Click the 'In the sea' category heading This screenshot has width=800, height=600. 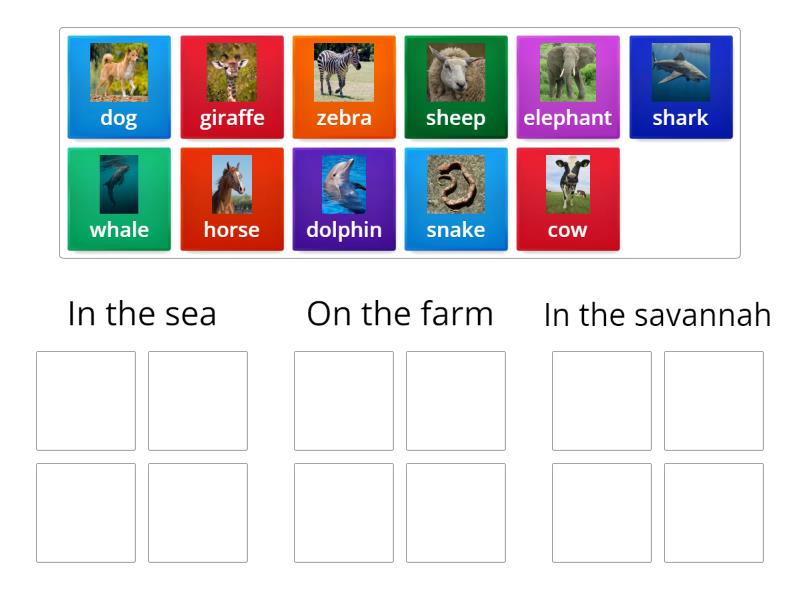tap(143, 313)
